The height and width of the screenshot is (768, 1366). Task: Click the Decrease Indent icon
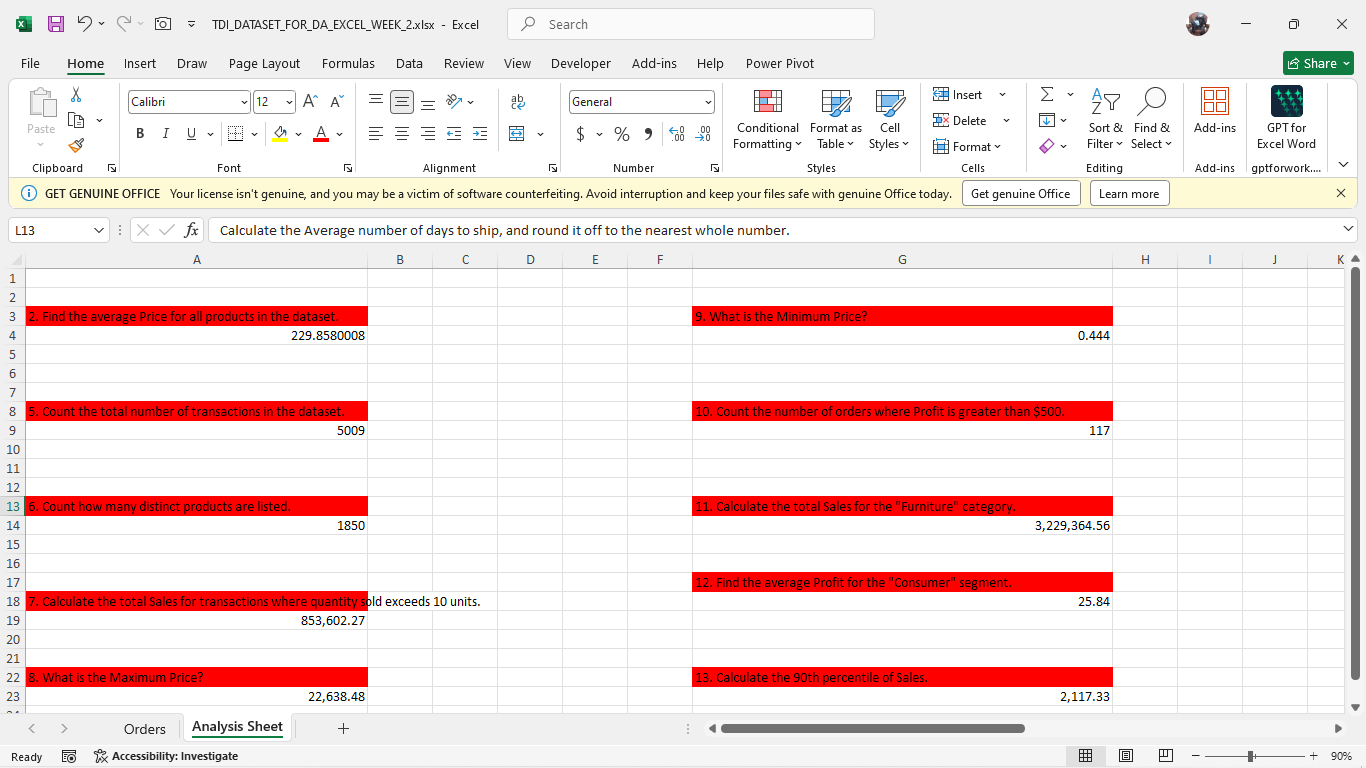tap(453, 134)
